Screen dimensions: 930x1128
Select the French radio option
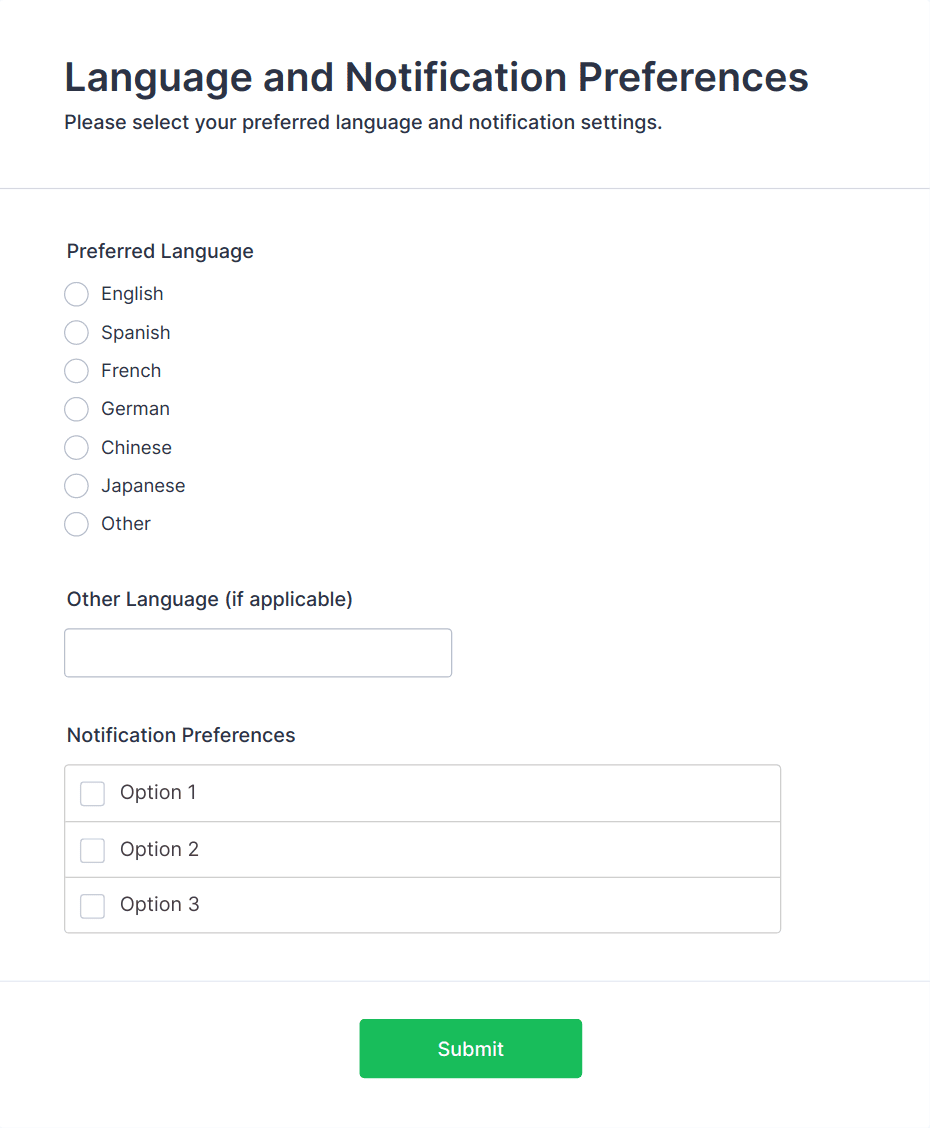coord(77,371)
